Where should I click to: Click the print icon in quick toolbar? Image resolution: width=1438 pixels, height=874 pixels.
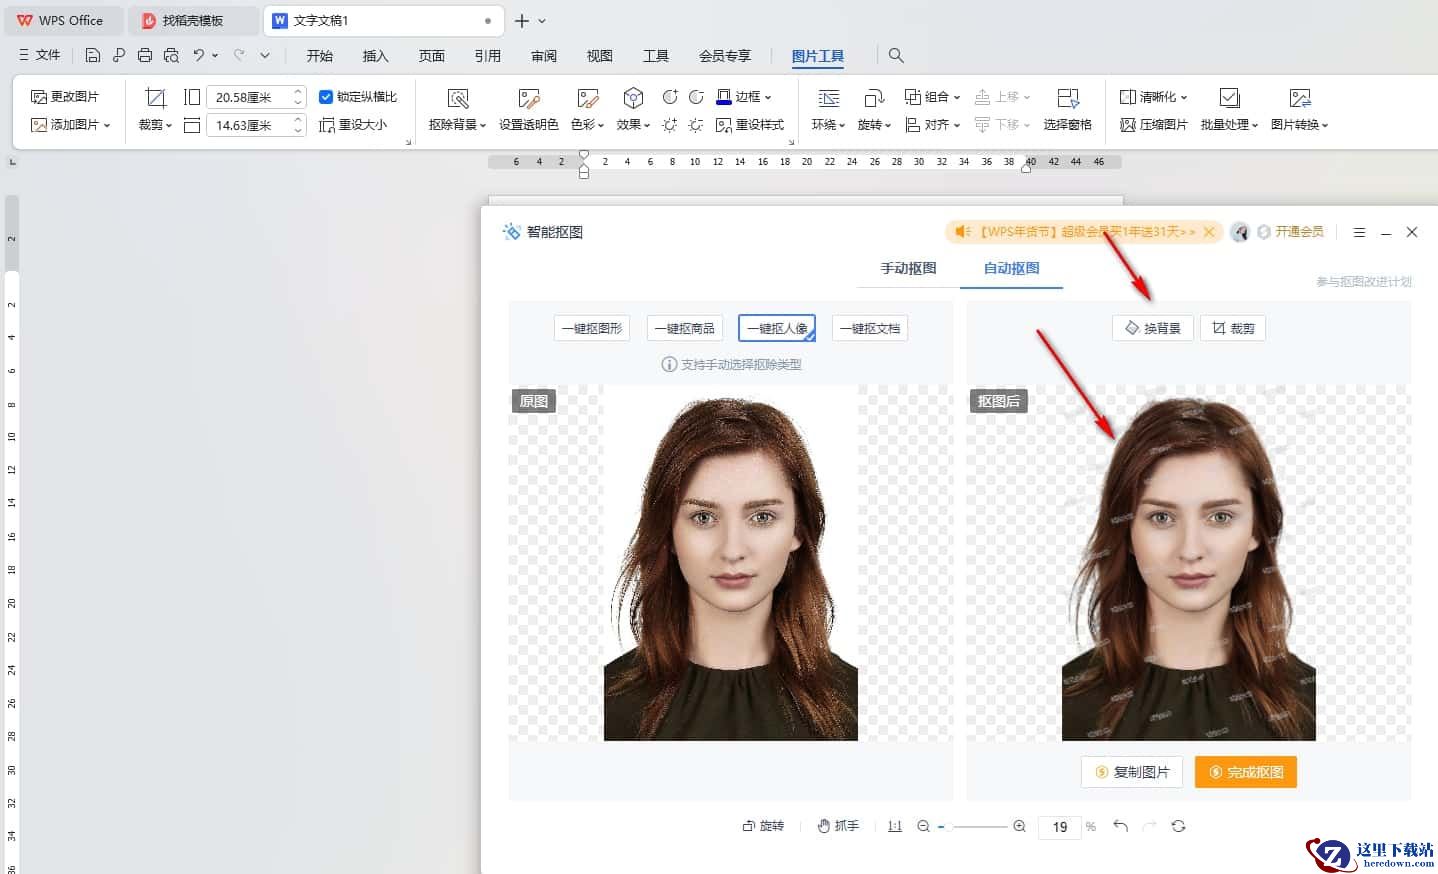tap(145, 55)
